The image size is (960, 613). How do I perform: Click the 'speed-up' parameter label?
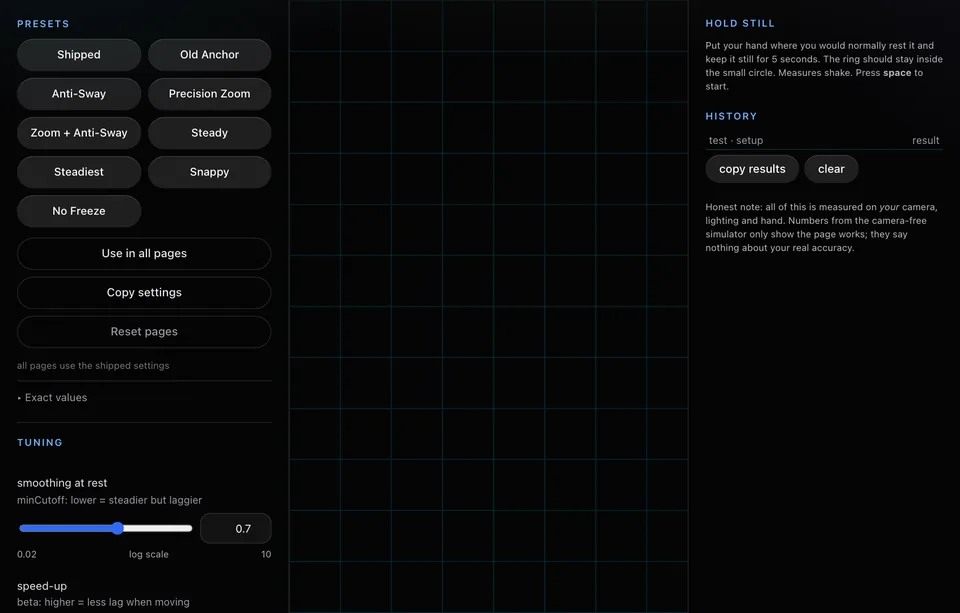pyautogui.click(x=42, y=586)
